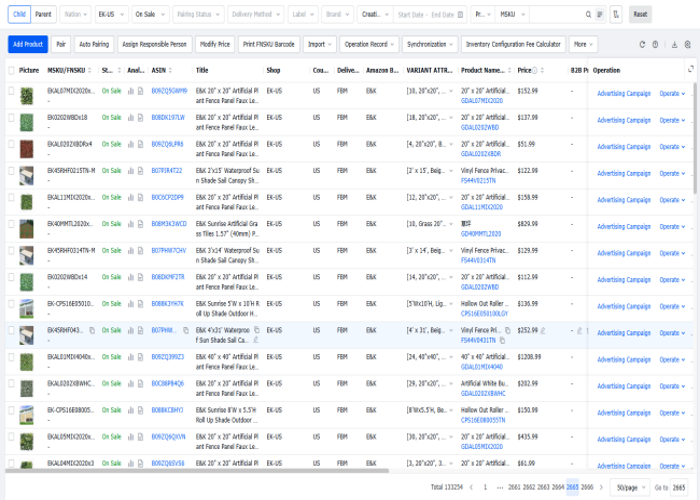Check the EK40MMTL2020 row checkbox
The height and width of the screenshot is (500, 700).
click(x=11, y=224)
